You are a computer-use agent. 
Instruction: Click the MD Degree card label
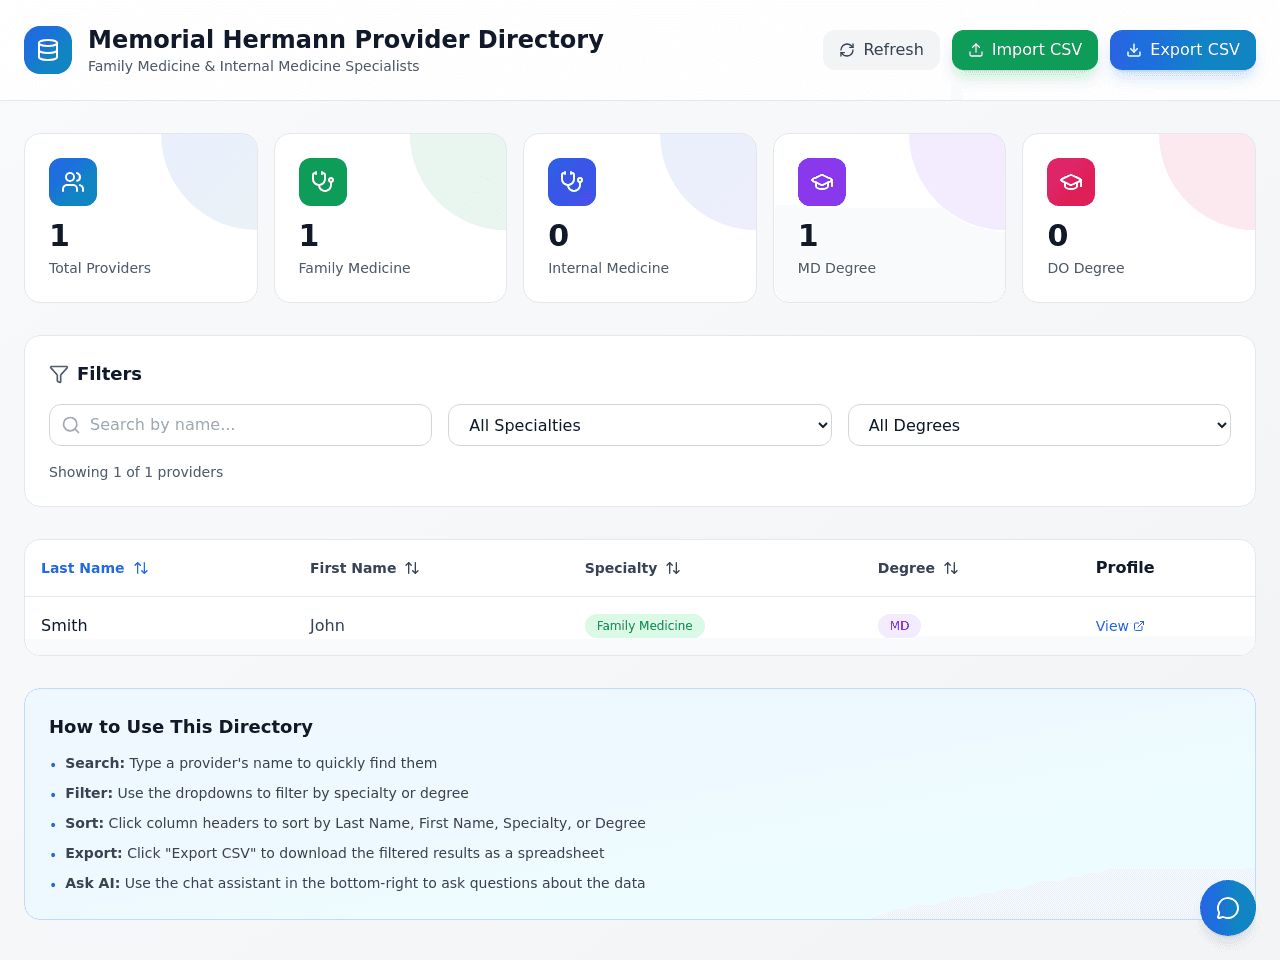[837, 268]
